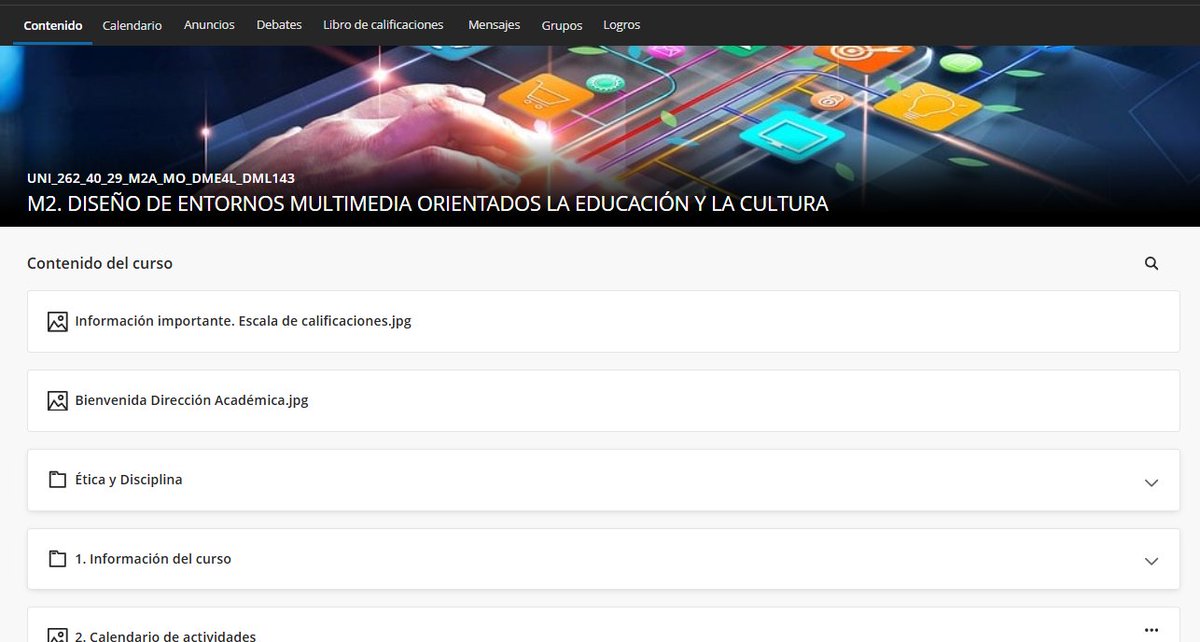The height and width of the screenshot is (642, 1200).
Task: Open the Ética y Disciplina folder title
Action: 129,479
